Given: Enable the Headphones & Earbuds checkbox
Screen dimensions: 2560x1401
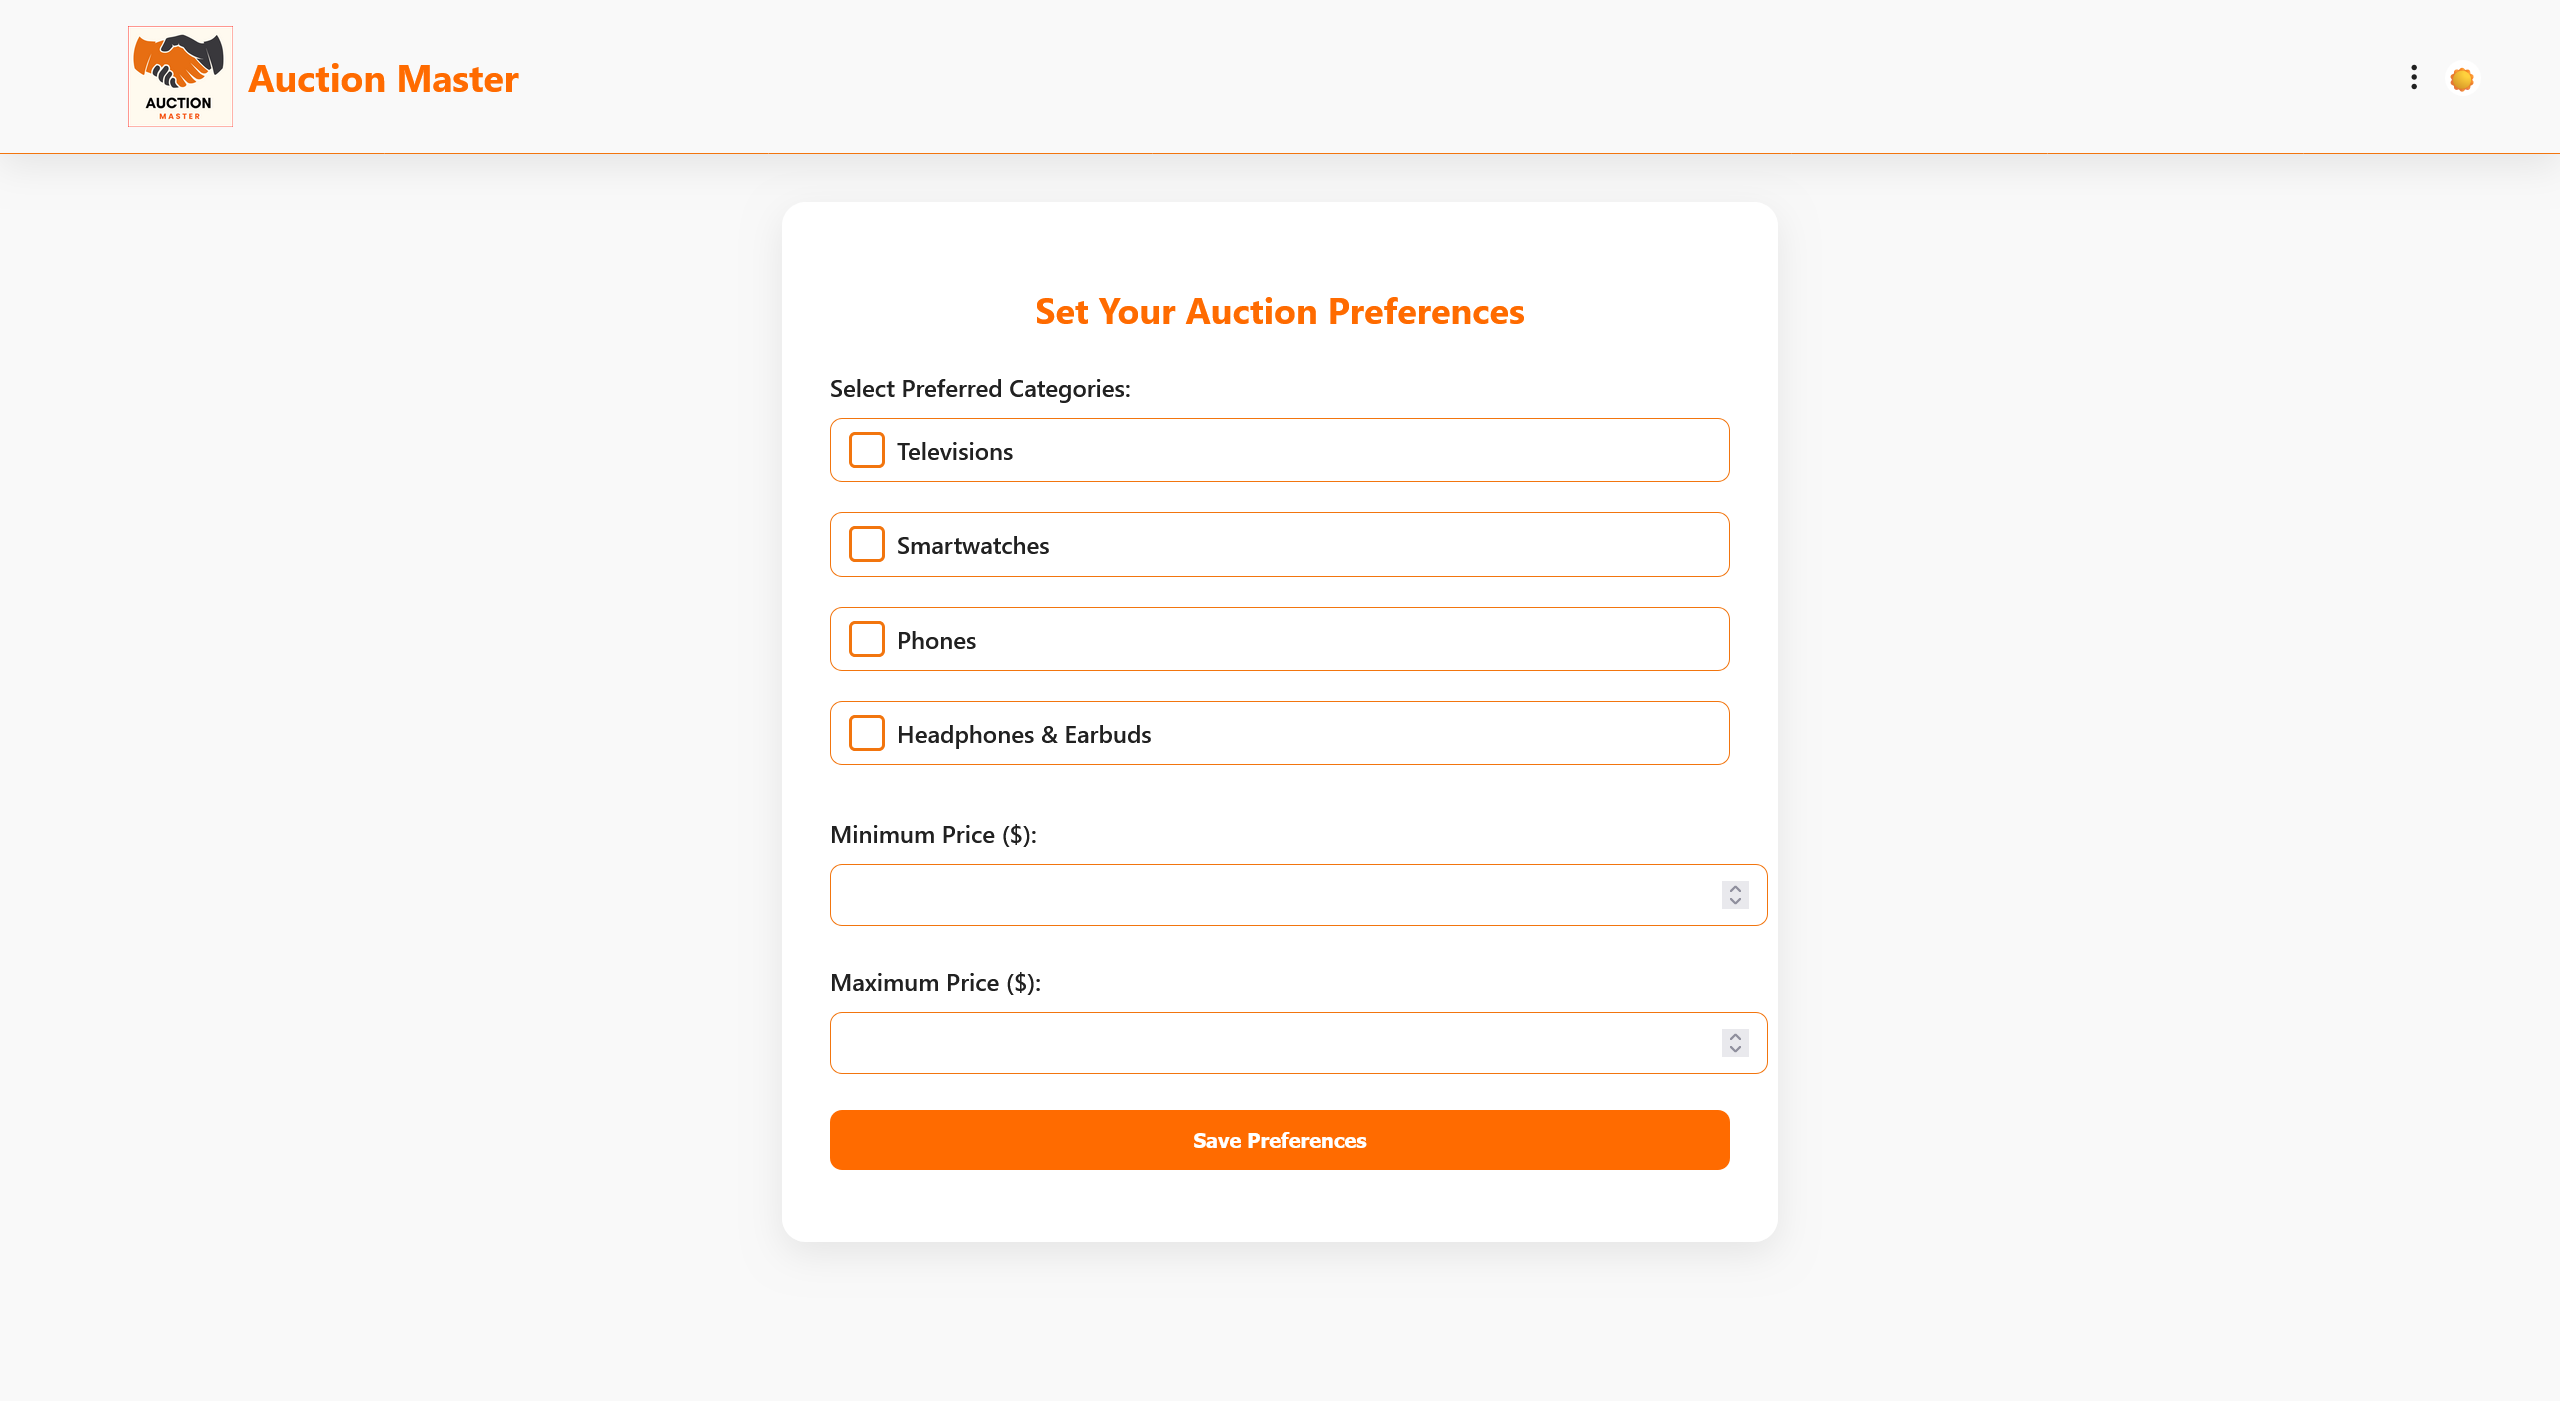Looking at the screenshot, I should tap(867, 733).
